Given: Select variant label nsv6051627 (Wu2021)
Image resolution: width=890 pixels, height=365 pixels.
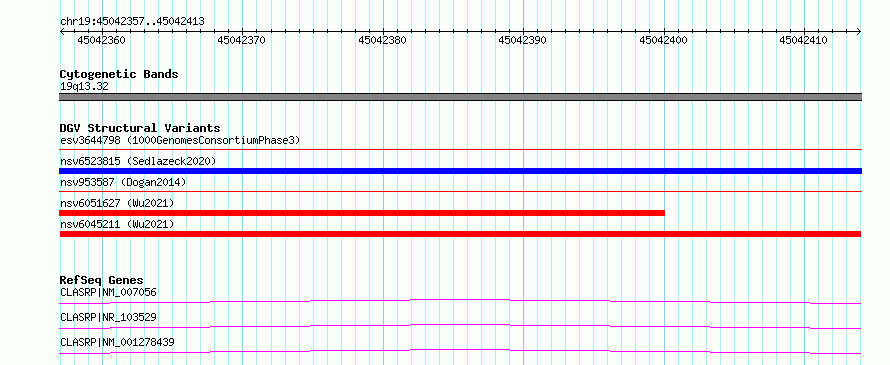Looking at the screenshot, I should pyautogui.click(x=117, y=203).
